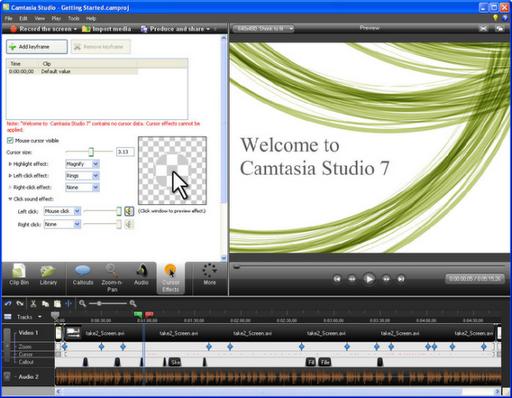Click the Copy icon on the timeline toolbar
Viewport: 512px width, 398px height.
click(45, 304)
